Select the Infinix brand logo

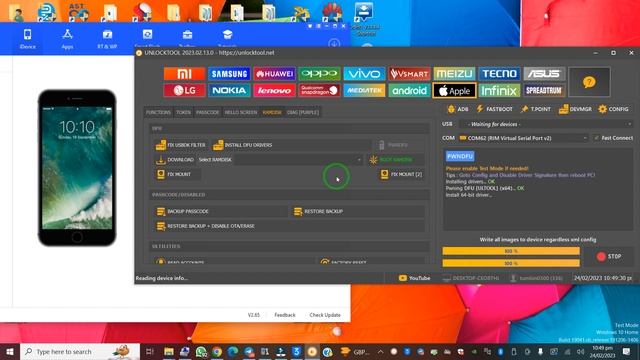[500, 91]
